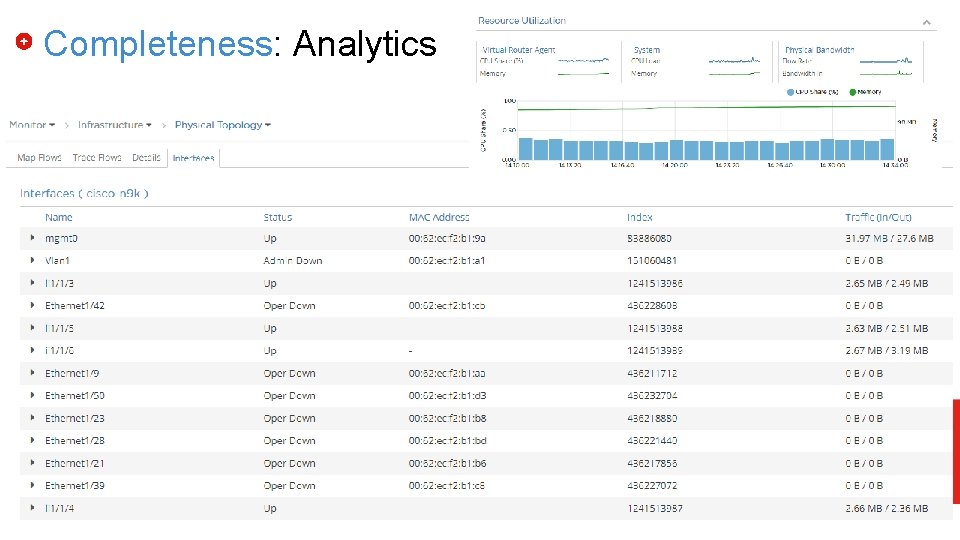Select the Ethernet1/9 interface name
The width and height of the screenshot is (960, 540).
(72, 373)
